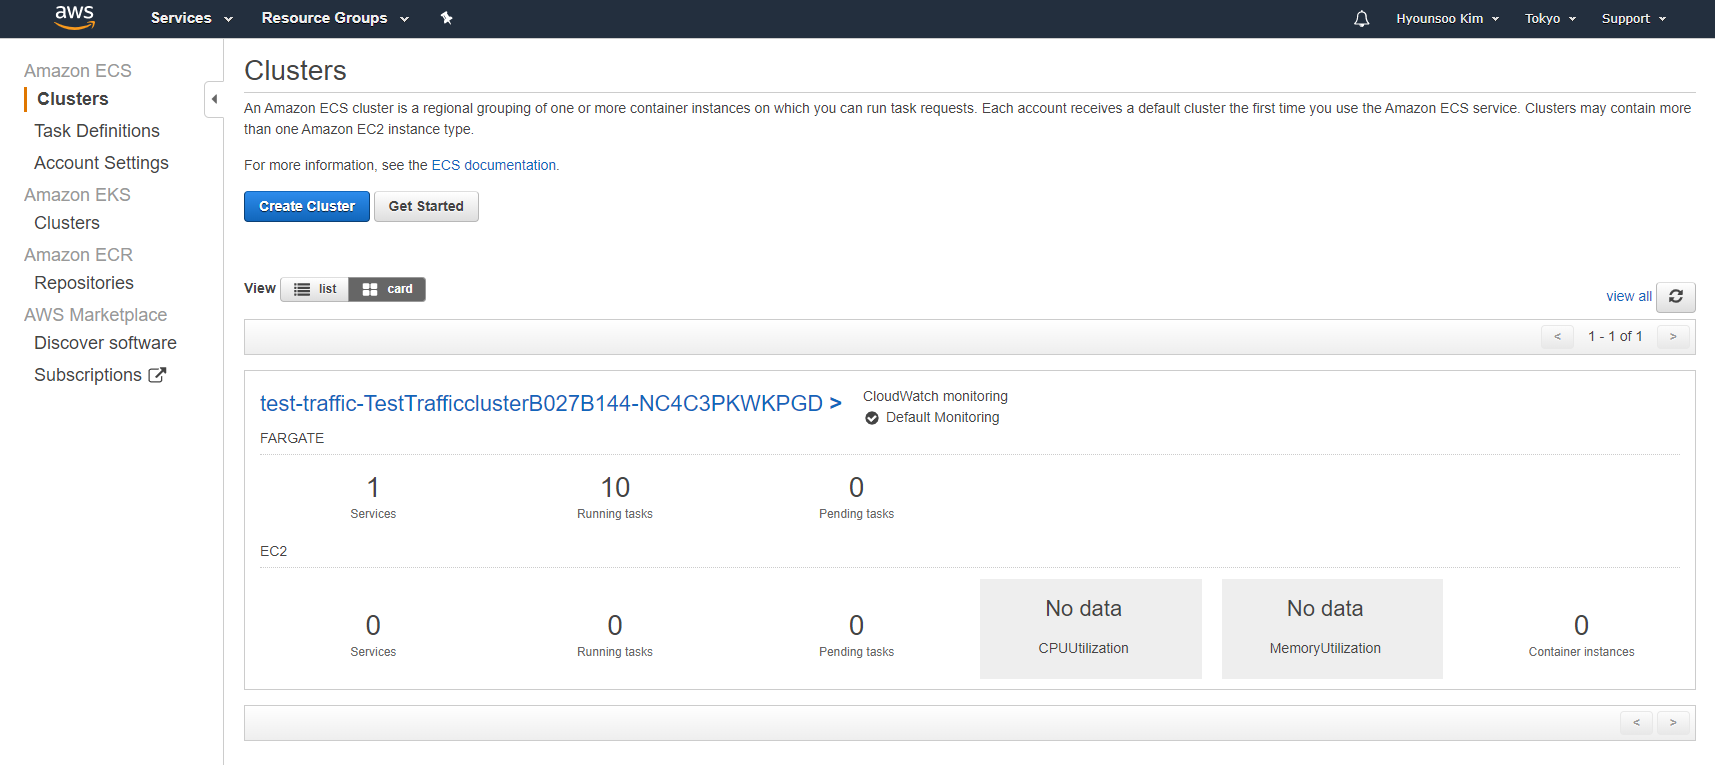Open the ECS documentation link
Image resolution: width=1715 pixels, height=765 pixels.
494,165
